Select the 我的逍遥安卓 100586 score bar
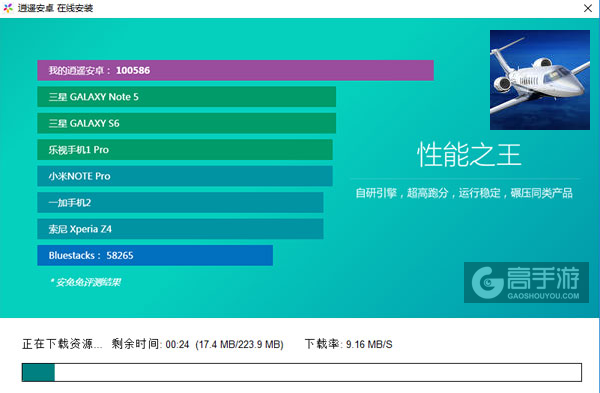Image resolution: width=600 pixels, height=393 pixels. click(x=235, y=70)
